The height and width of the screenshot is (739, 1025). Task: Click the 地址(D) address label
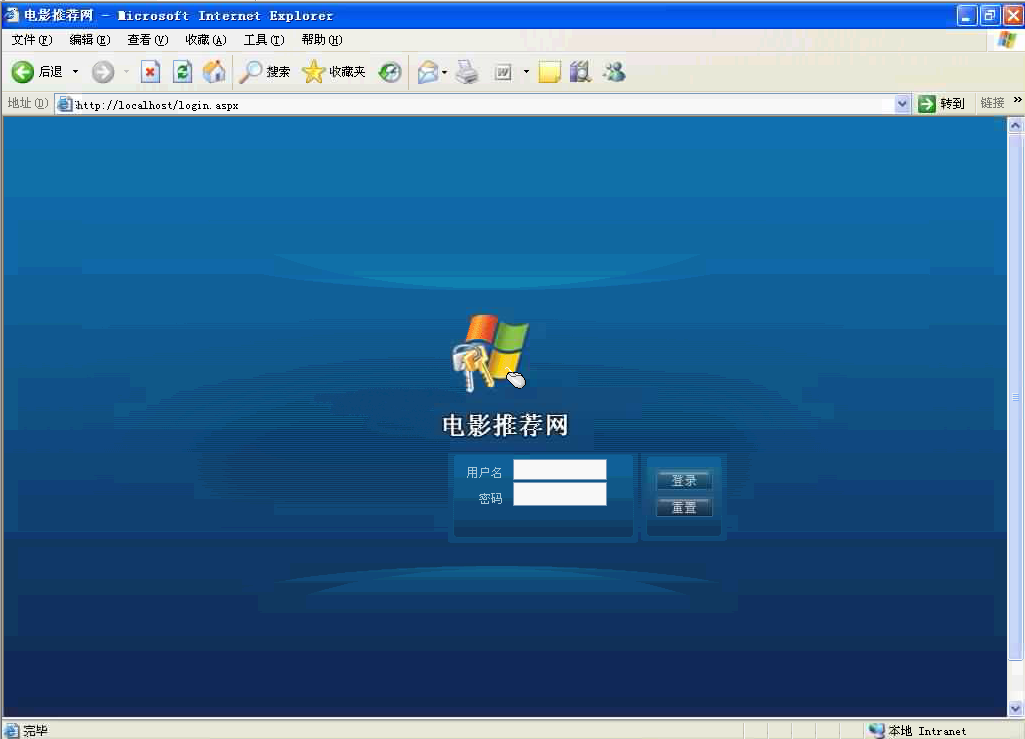[27, 103]
